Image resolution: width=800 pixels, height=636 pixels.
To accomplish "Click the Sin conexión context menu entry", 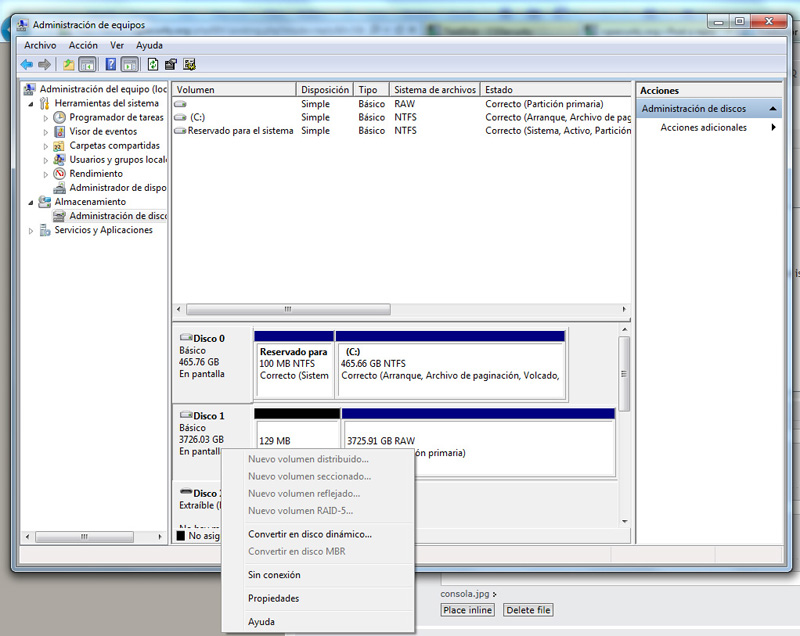I will [x=273, y=575].
